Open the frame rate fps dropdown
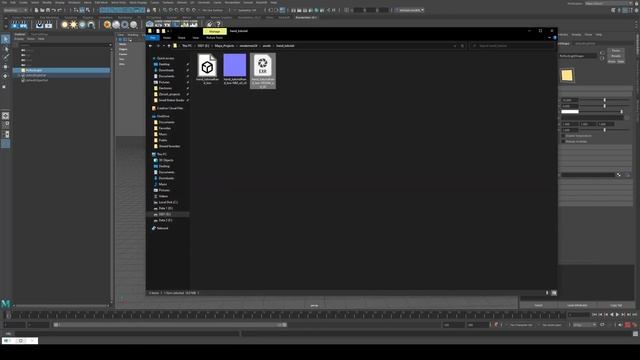Screen dimensions: 640x360 (x=584, y=325)
